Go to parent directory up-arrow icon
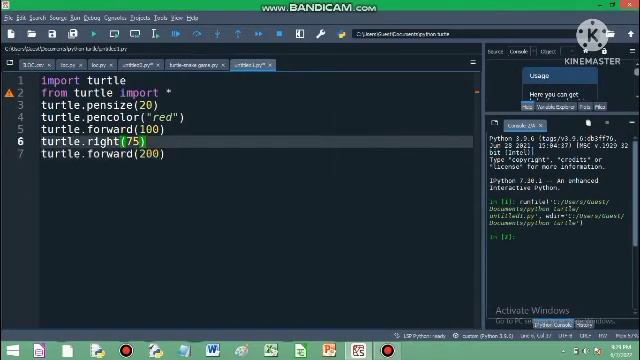Viewport: 640px width, 360px height. 631,34
